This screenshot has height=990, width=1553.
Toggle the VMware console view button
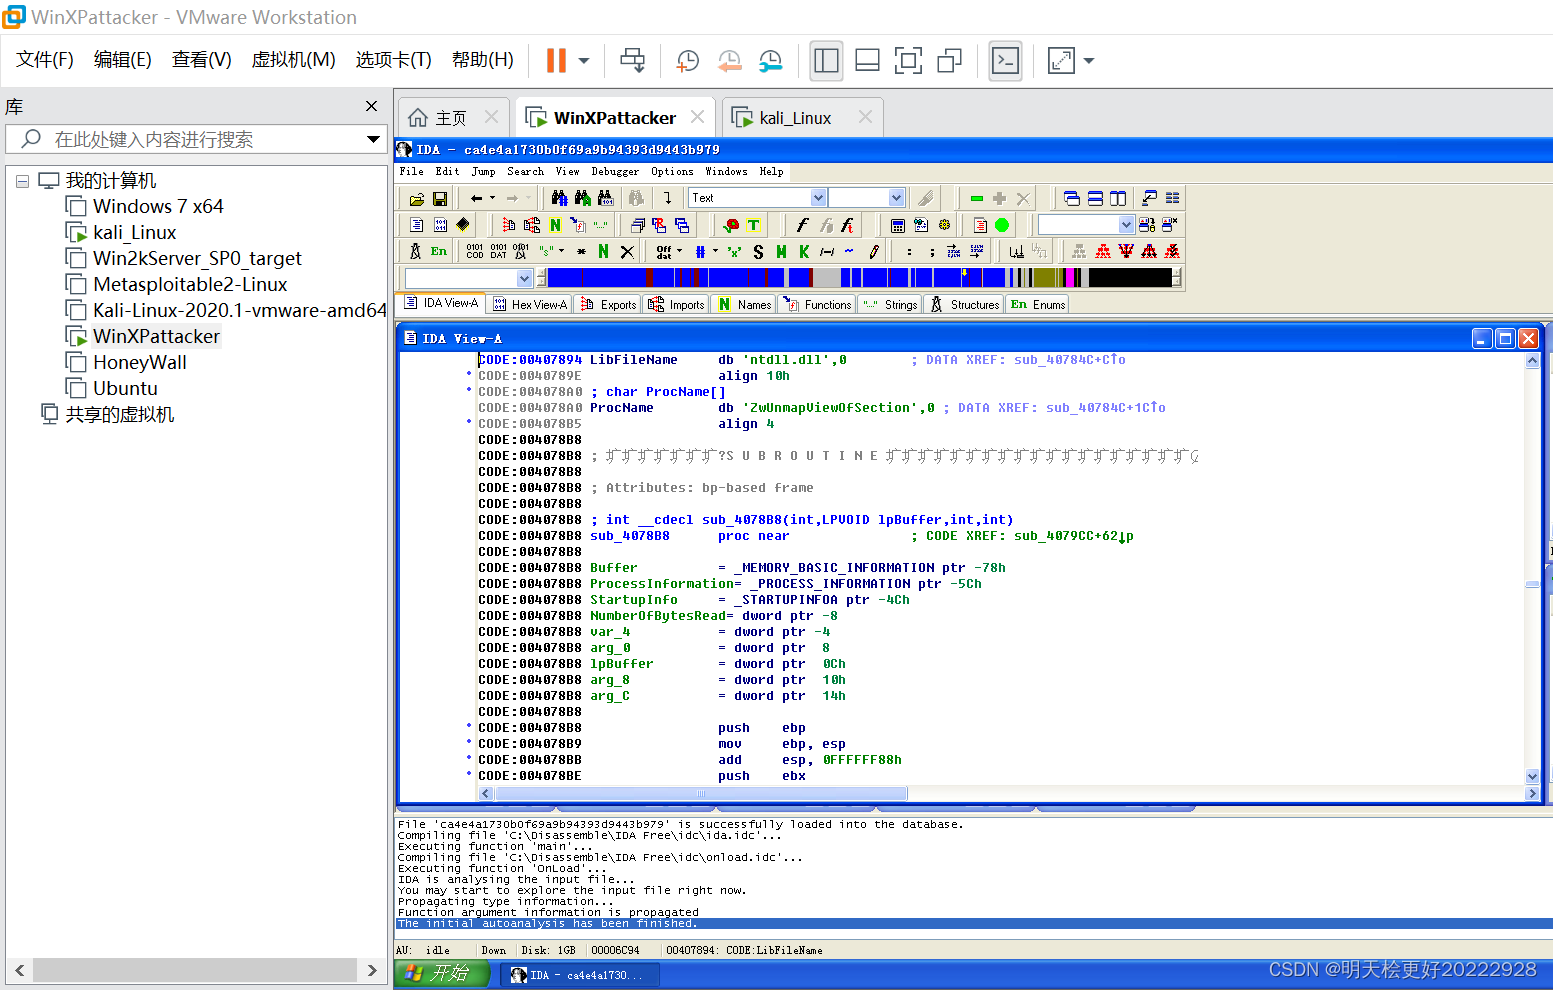coord(1005,61)
